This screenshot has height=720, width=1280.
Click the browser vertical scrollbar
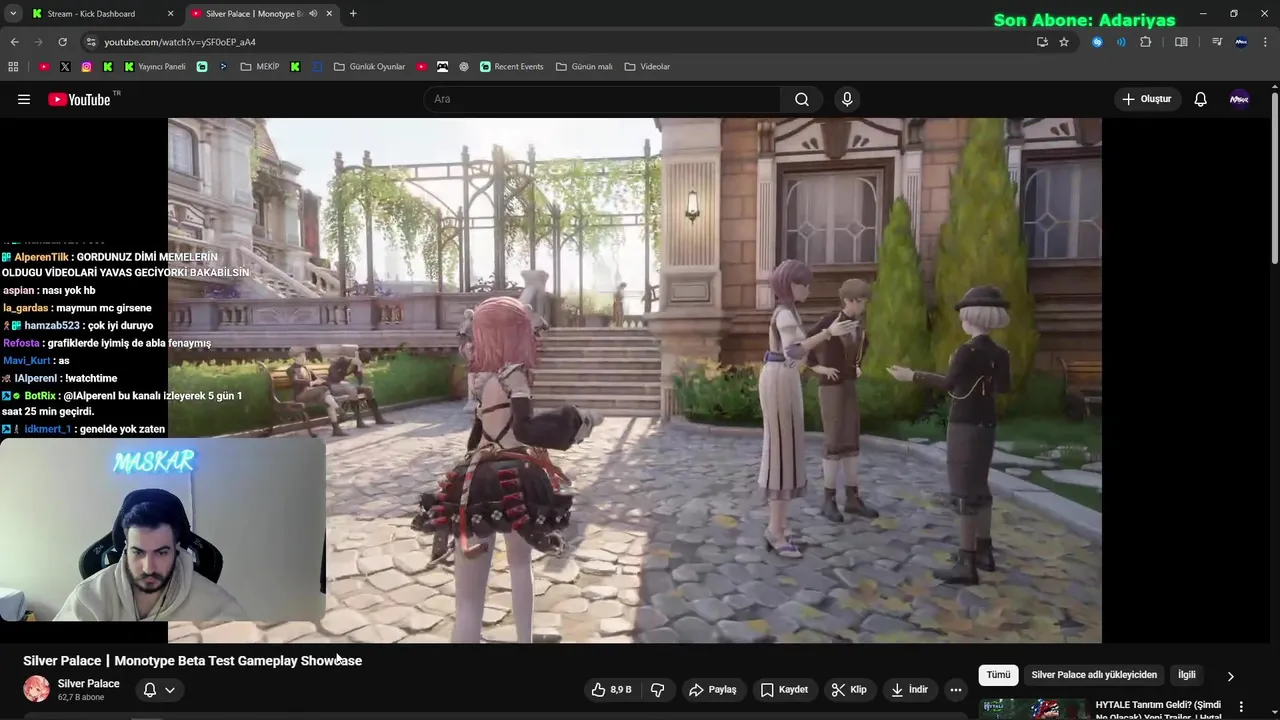coord(1275,180)
